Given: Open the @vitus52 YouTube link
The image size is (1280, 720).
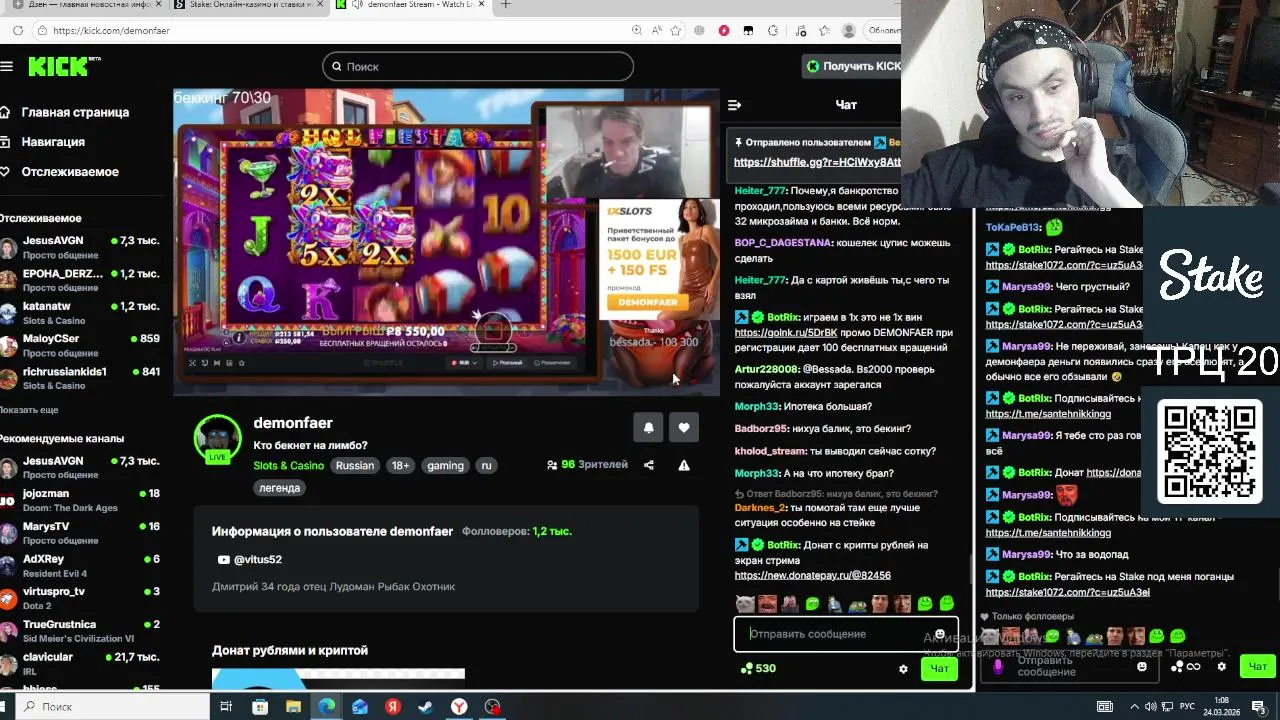Looking at the screenshot, I should click(250, 560).
